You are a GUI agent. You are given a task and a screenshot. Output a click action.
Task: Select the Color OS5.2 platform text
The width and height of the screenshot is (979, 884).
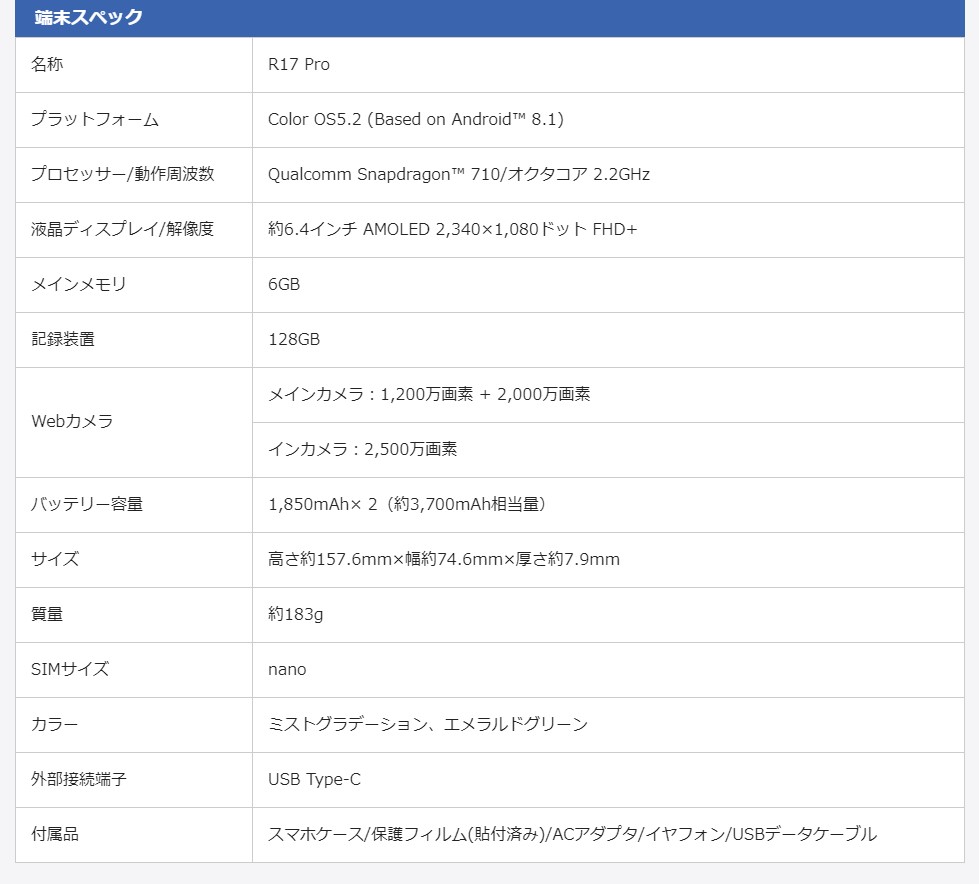[x=415, y=119]
